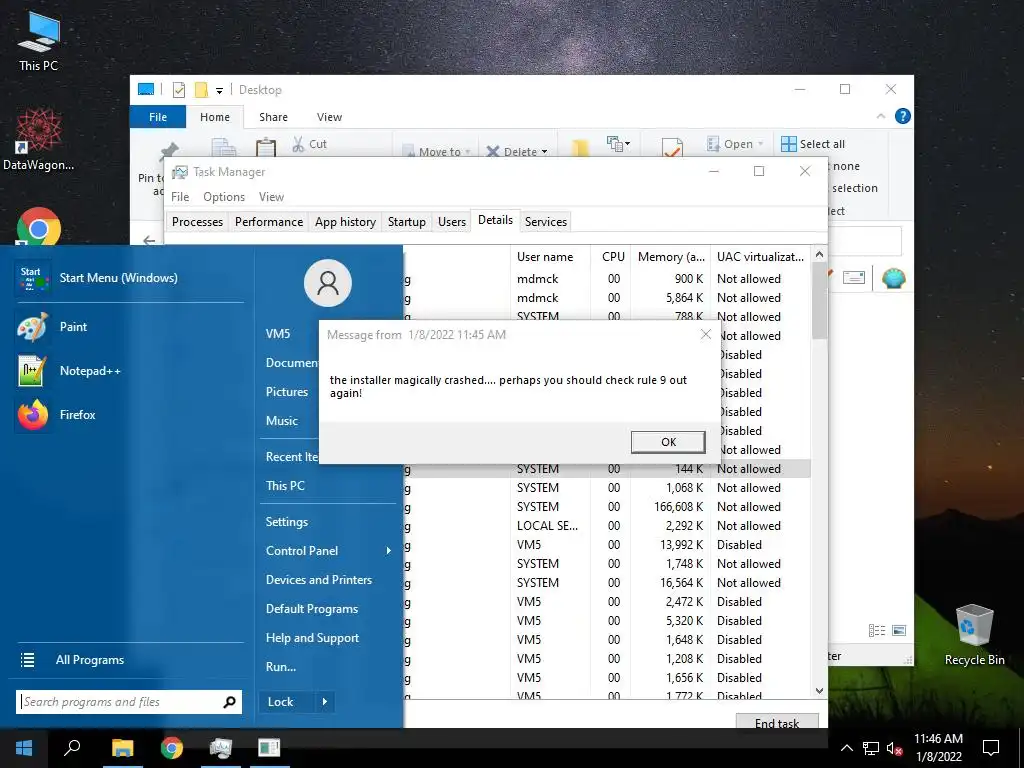Viewport: 1024px width, 768px height.
Task: Click the Explorer back navigation arrow
Action: tap(149, 240)
